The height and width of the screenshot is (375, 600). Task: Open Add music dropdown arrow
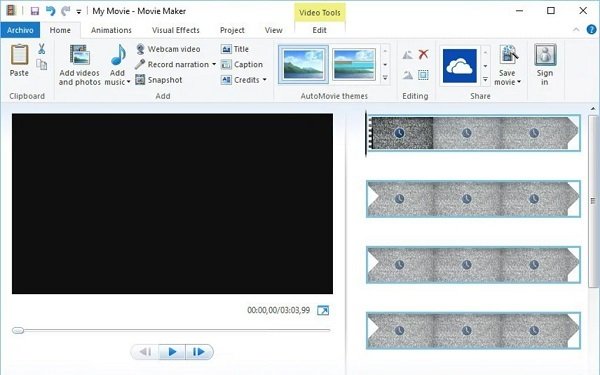tap(129, 82)
